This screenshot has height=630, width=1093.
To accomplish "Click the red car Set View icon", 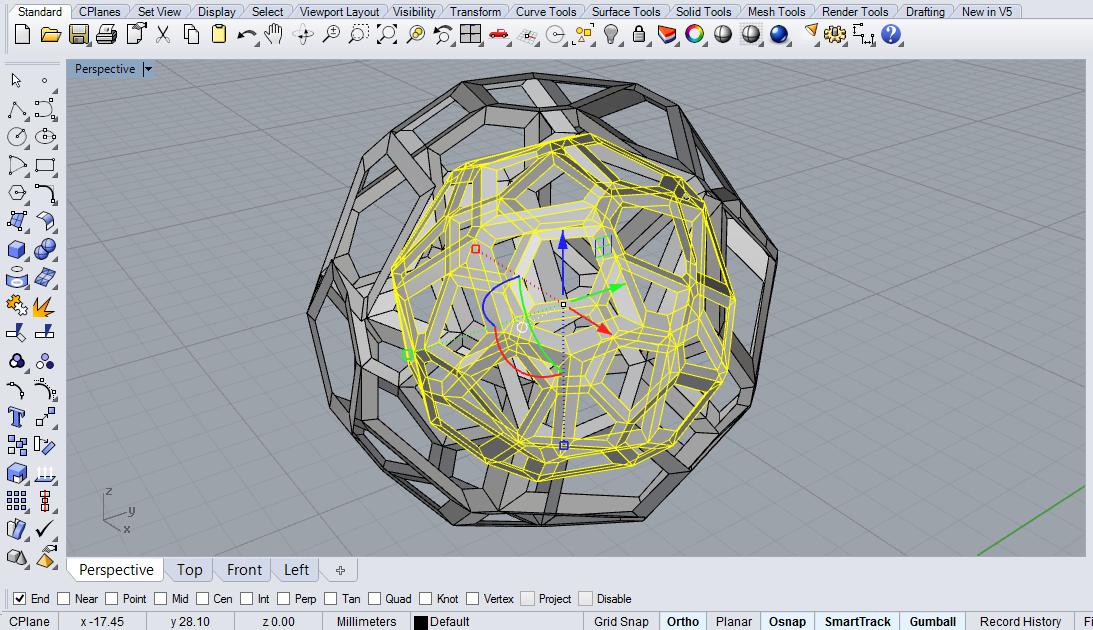I will [x=498, y=34].
